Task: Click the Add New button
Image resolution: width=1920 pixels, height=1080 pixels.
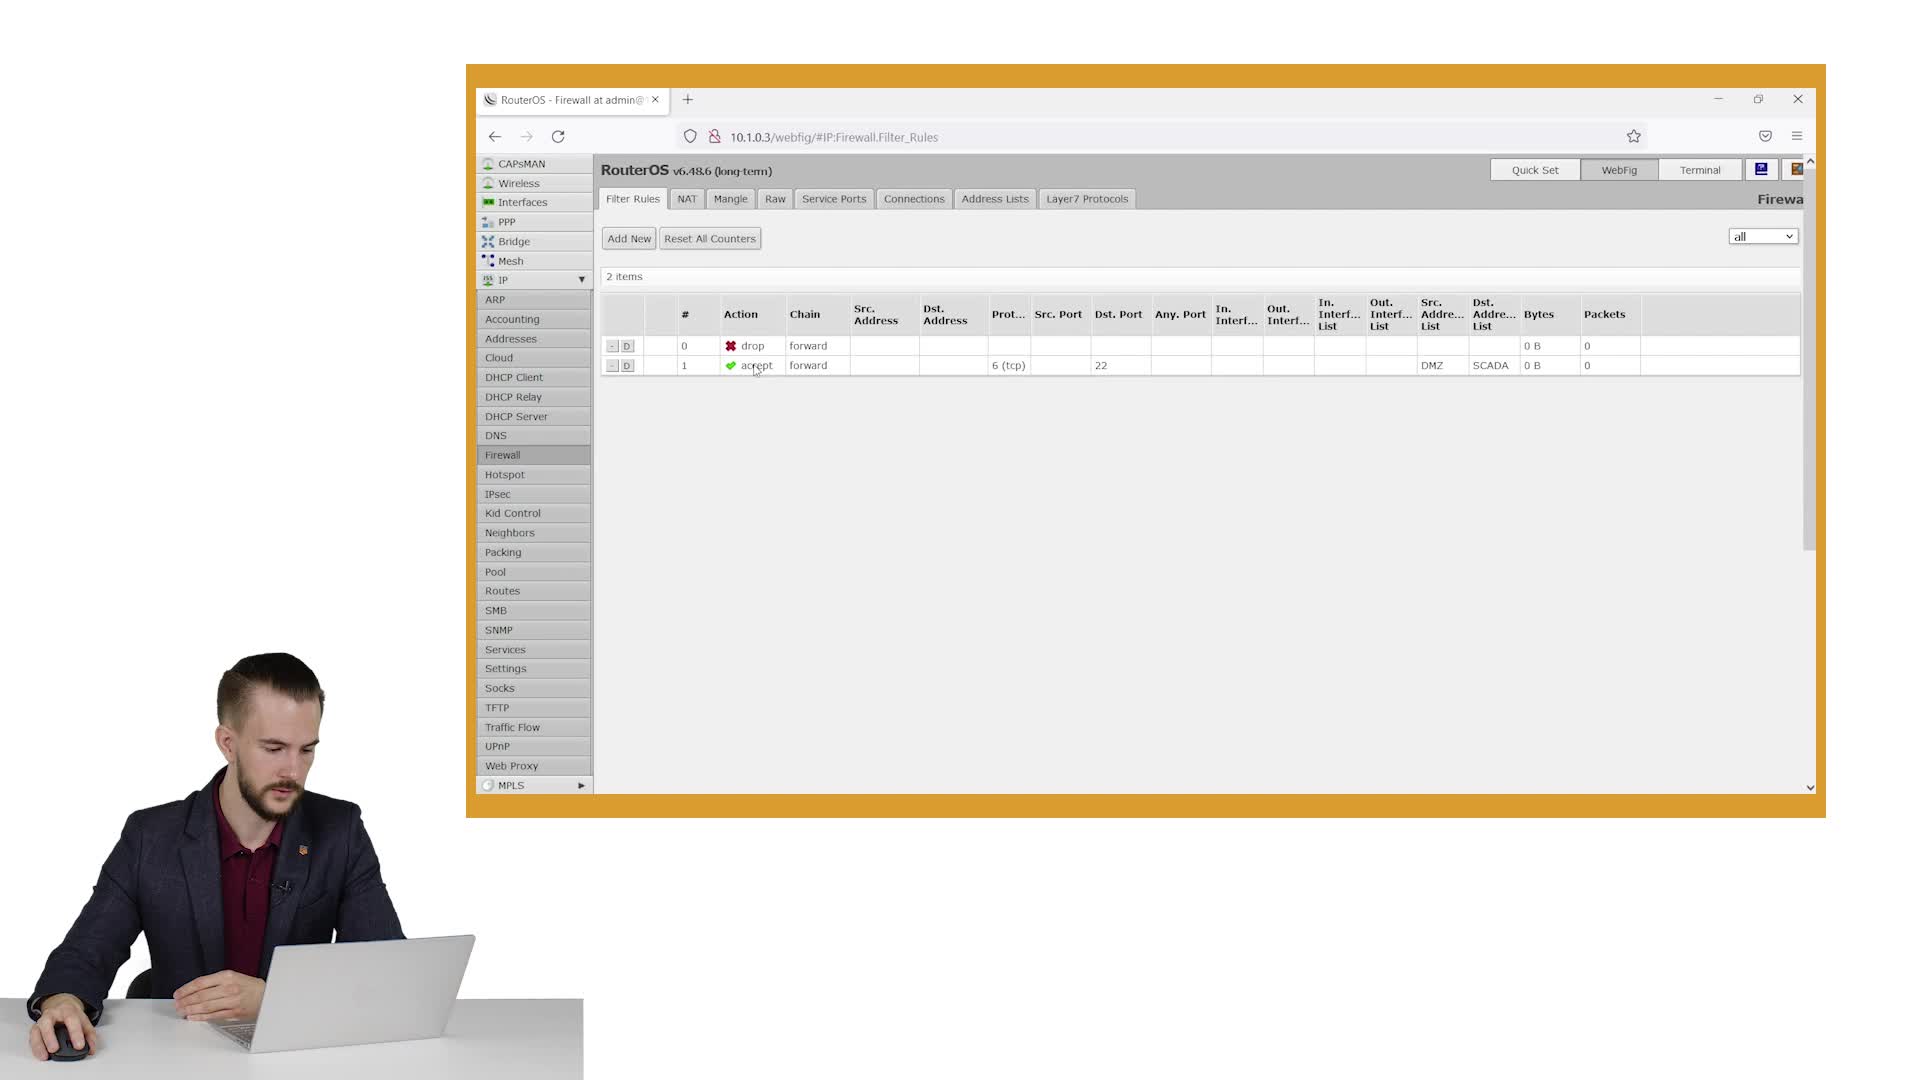Action: (629, 239)
